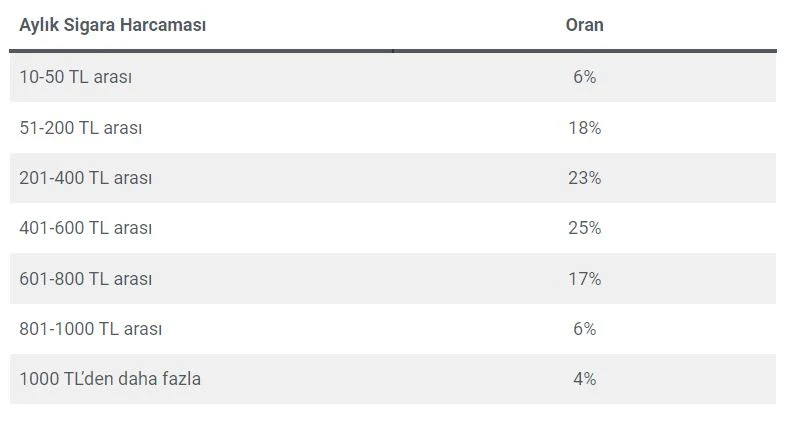Click the 25% ratio value

pyautogui.click(x=585, y=228)
